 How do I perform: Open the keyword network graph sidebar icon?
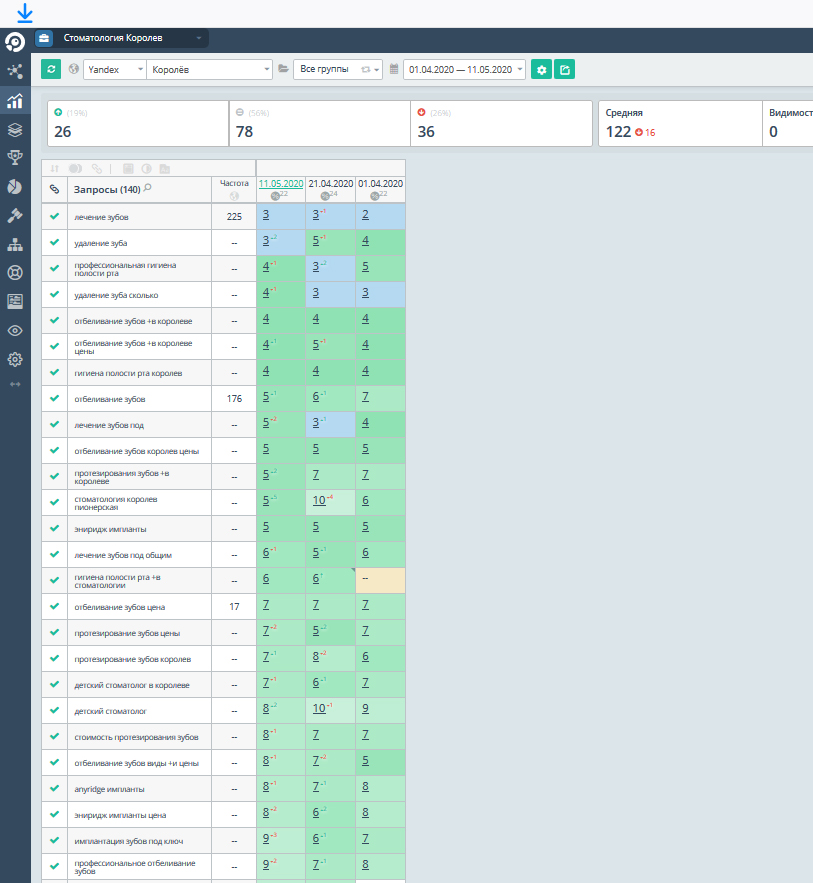tap(15, 71)
